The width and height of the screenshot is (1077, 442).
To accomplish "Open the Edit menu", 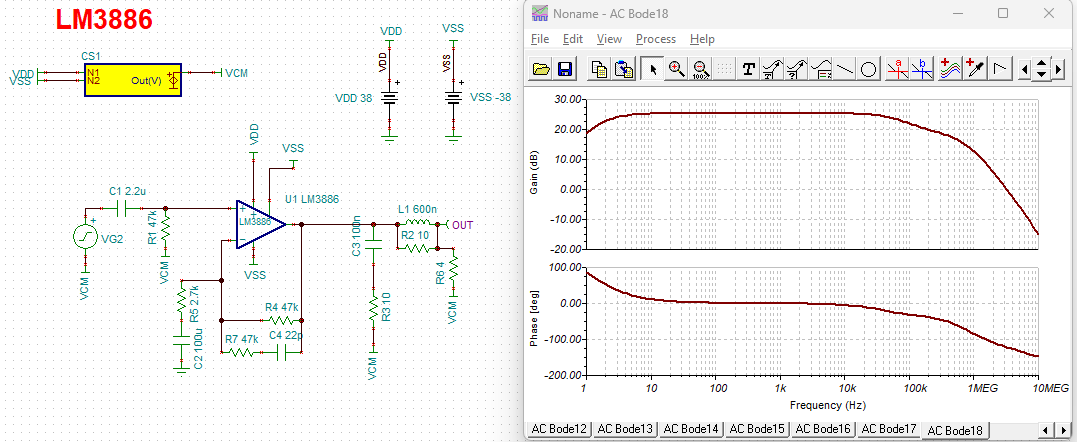I will tap(573, 39).
